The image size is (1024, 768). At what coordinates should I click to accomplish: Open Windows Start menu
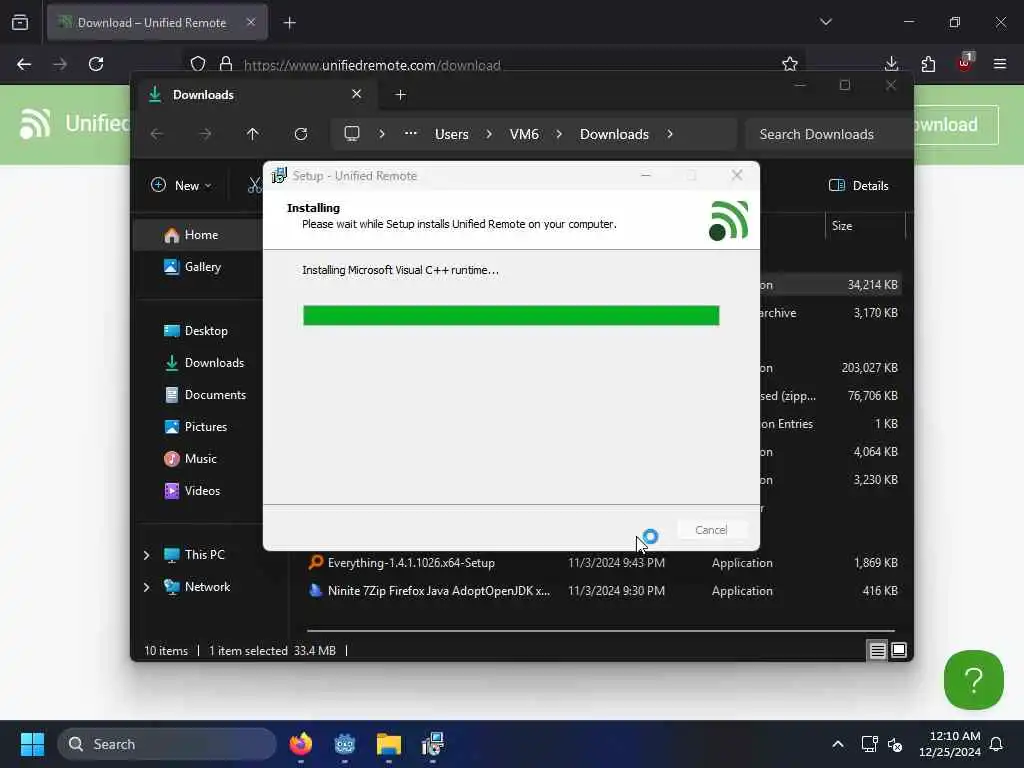[x=32, y=744]
